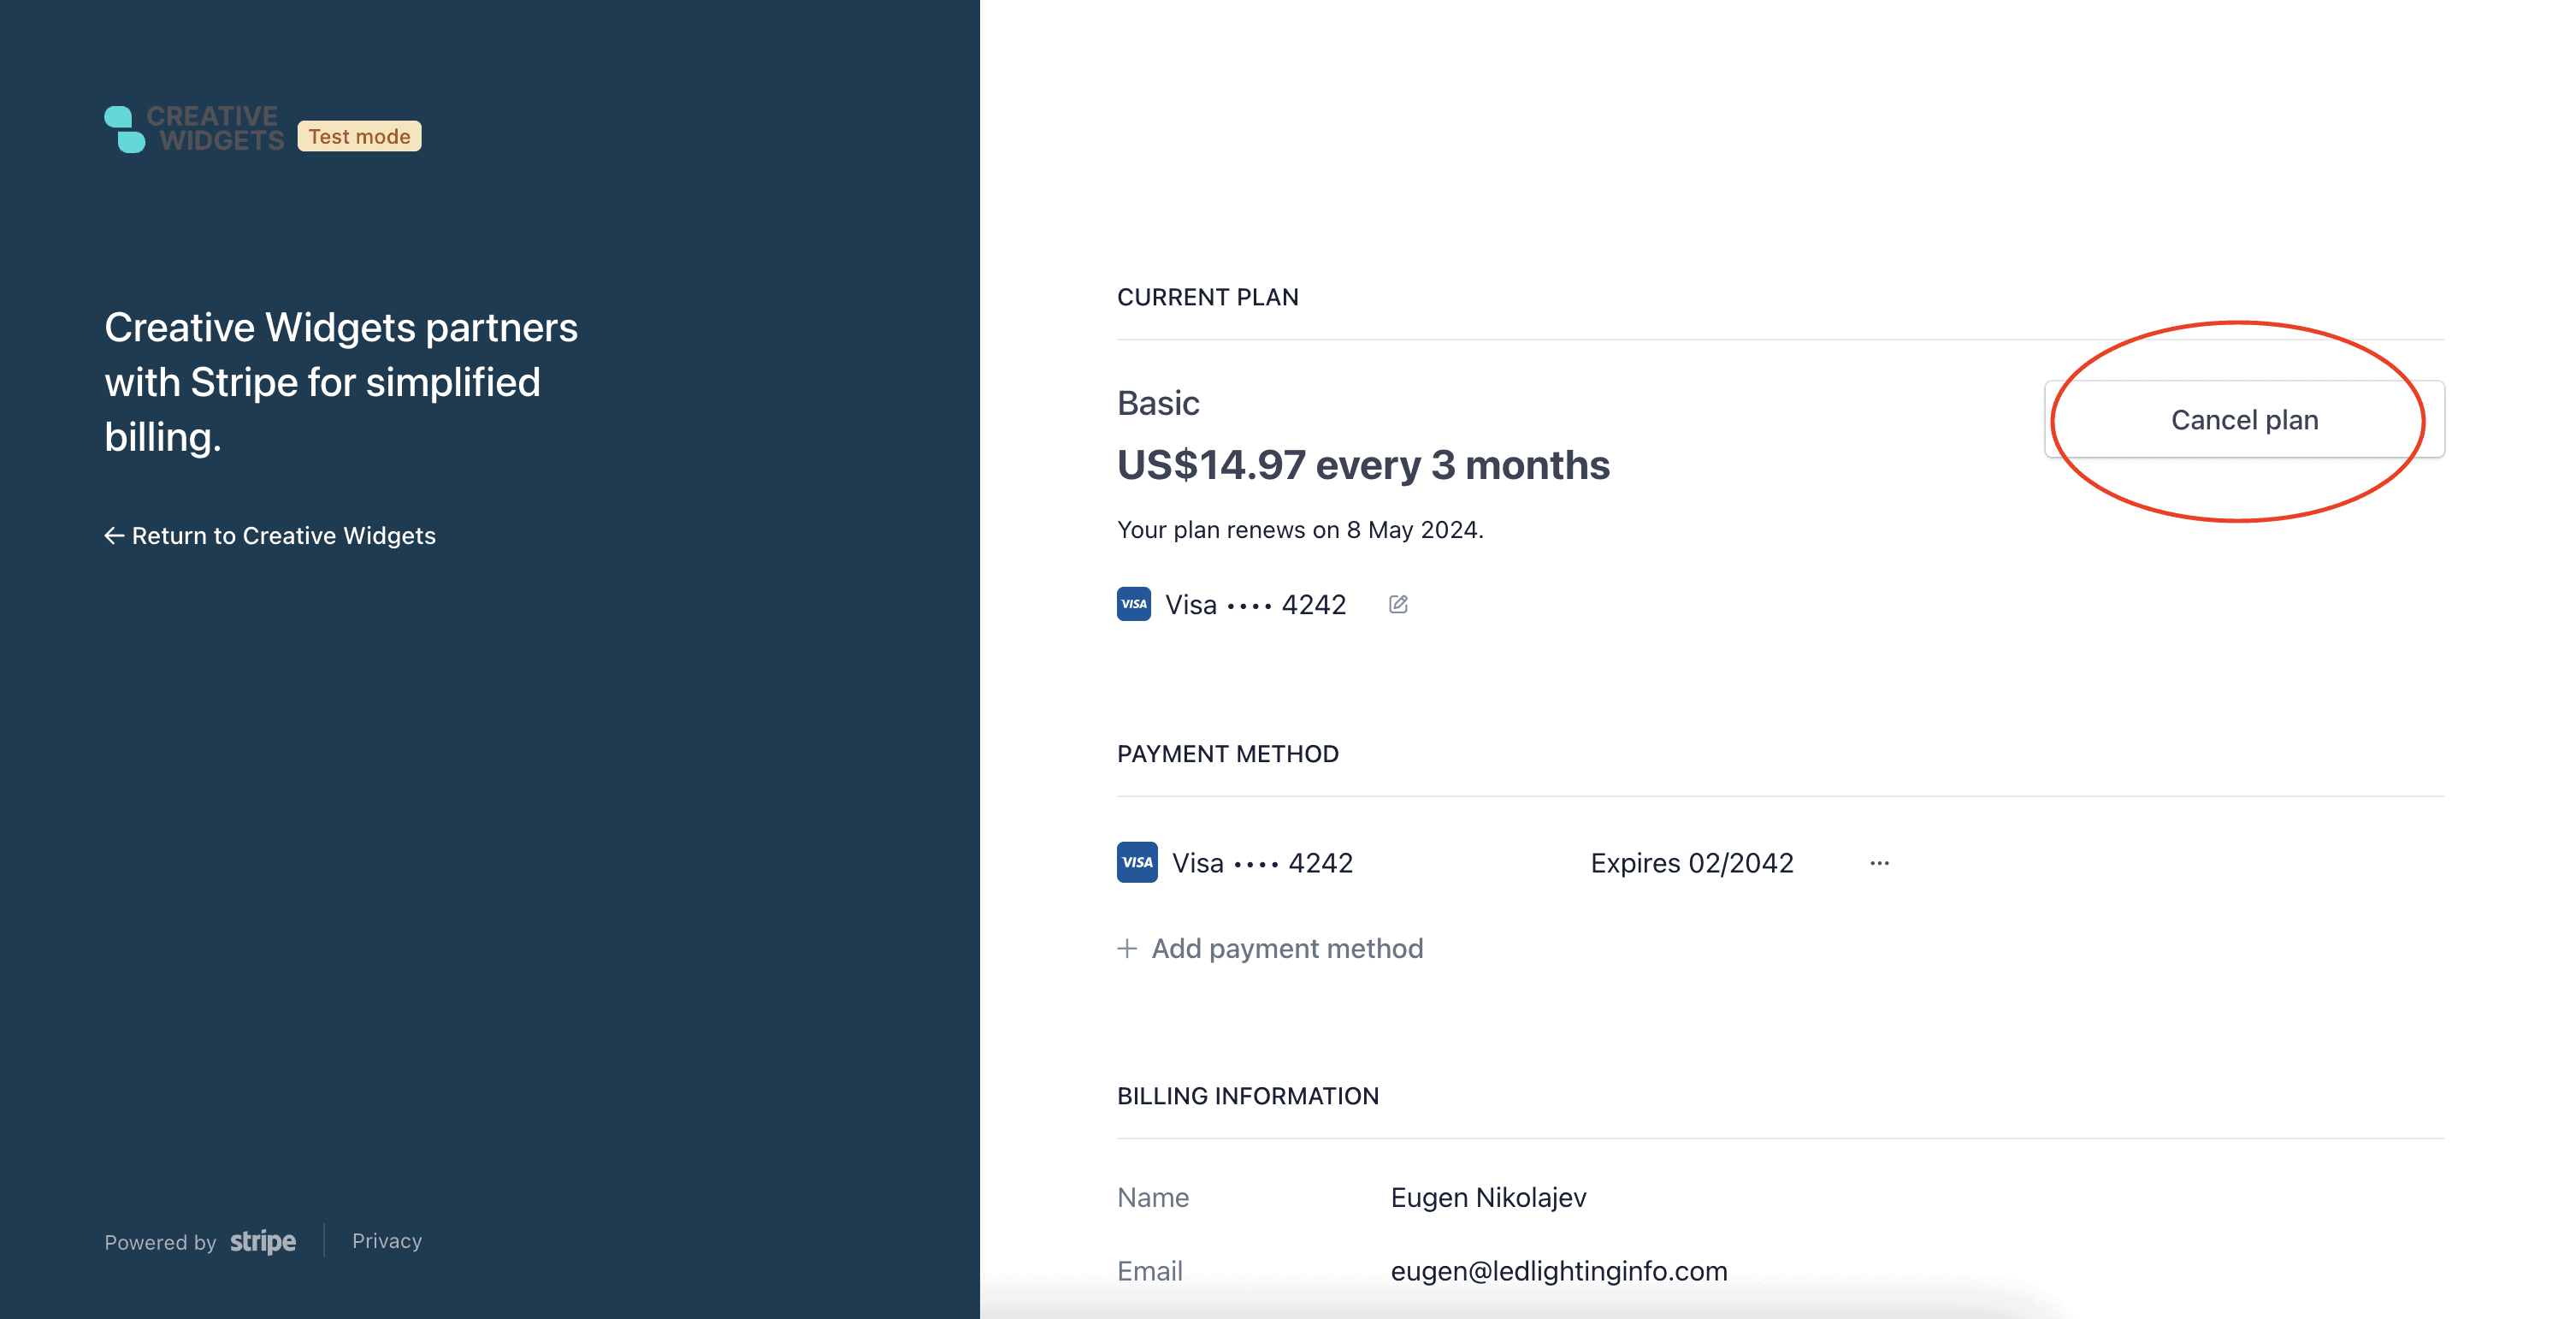The width and height of the screenshot is (2576, 1319).
Task: Click 'Expires 02/2042' text
Action: tap(1692, 863)
